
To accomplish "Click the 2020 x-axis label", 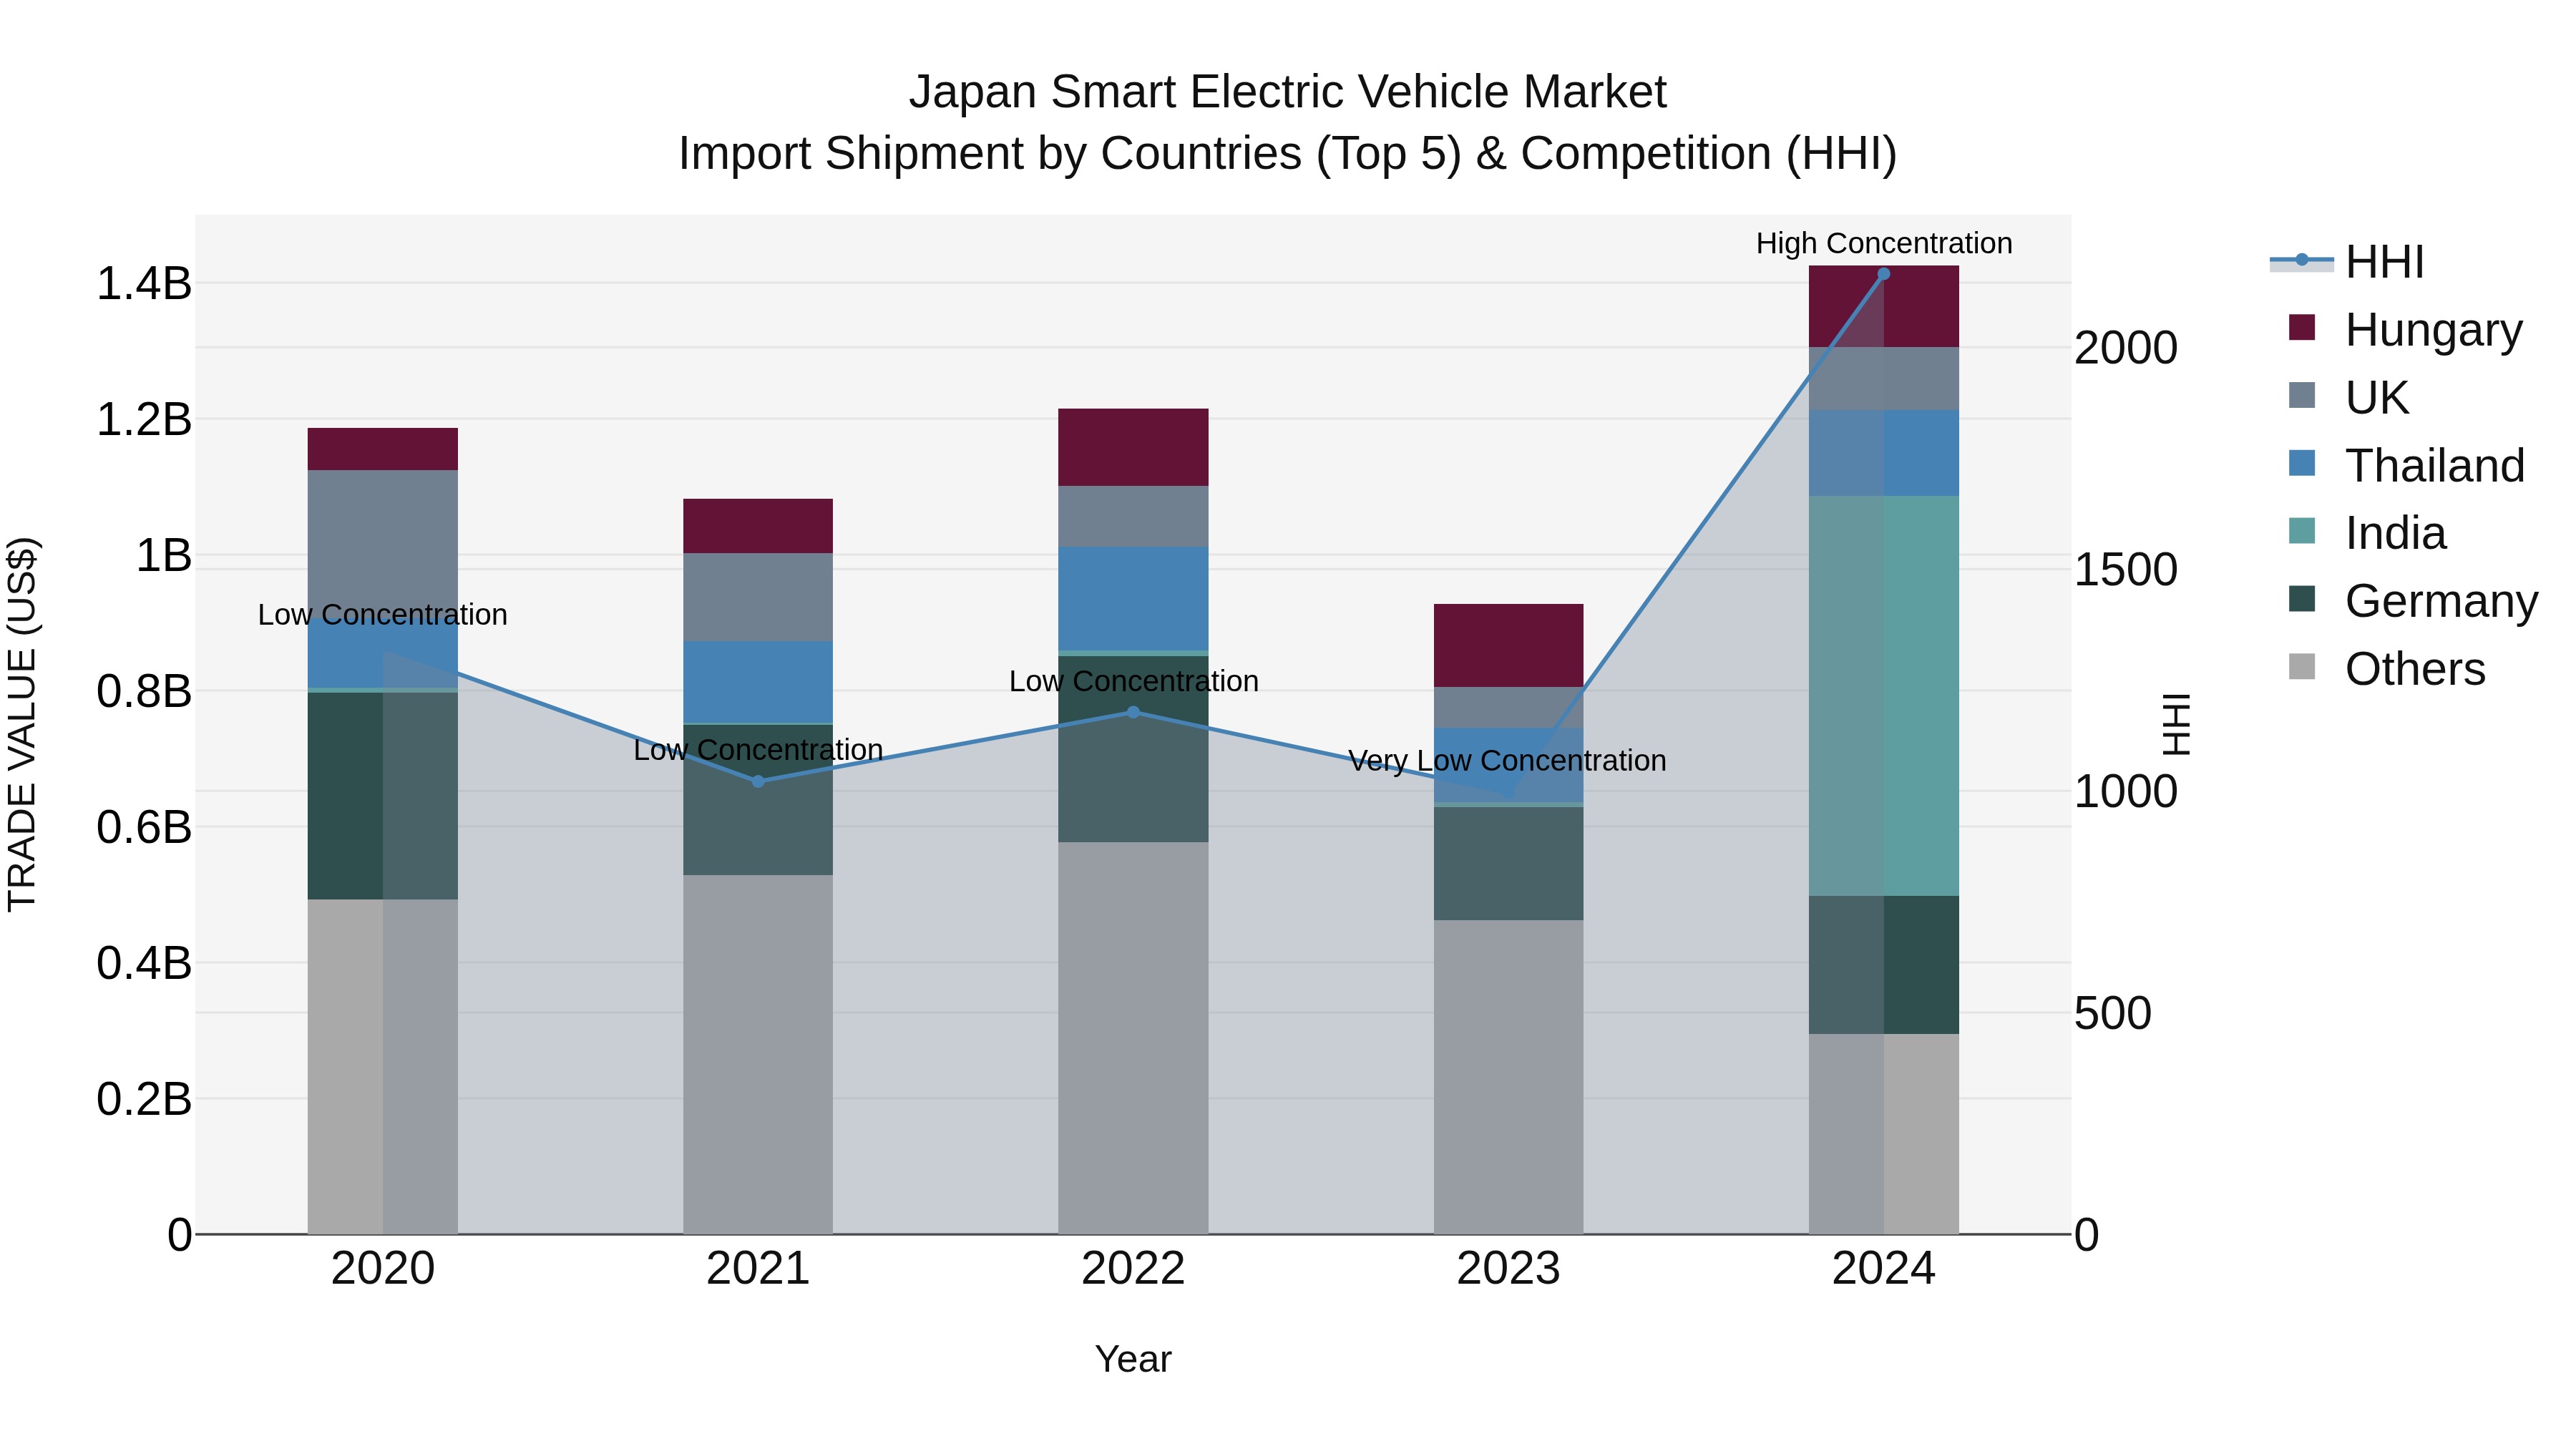I will [383, 1269].
